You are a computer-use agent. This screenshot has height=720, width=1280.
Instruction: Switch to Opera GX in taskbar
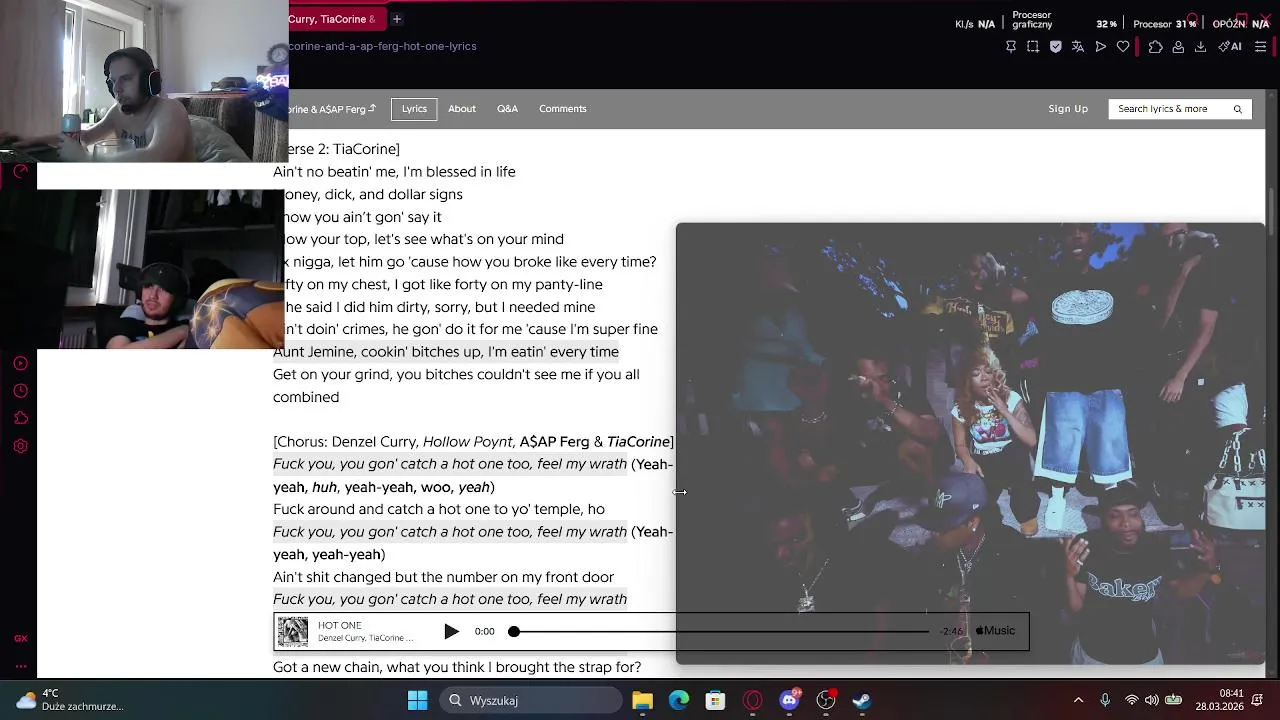[x=752, y=700]
